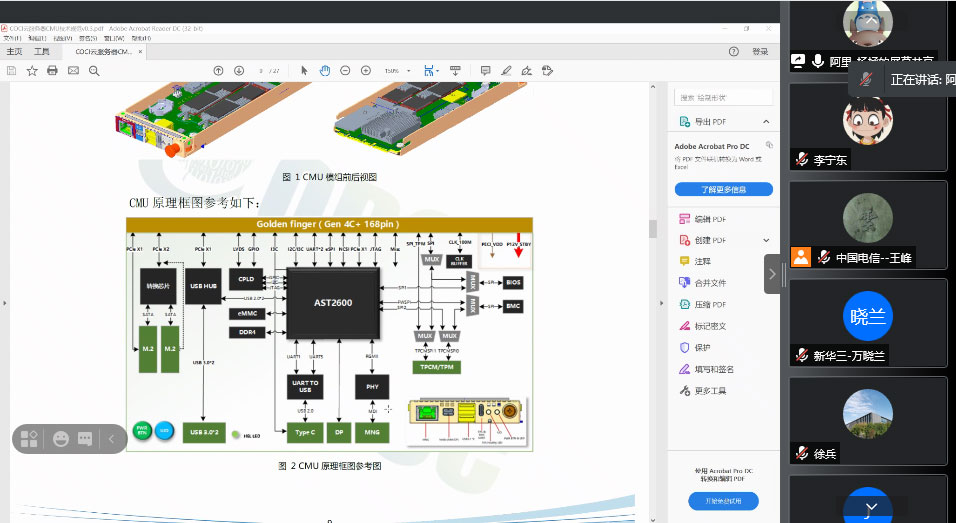Click the TPCM/TPM block in diagram
Screen dimensions: 956x523
[x=437, y=367]
